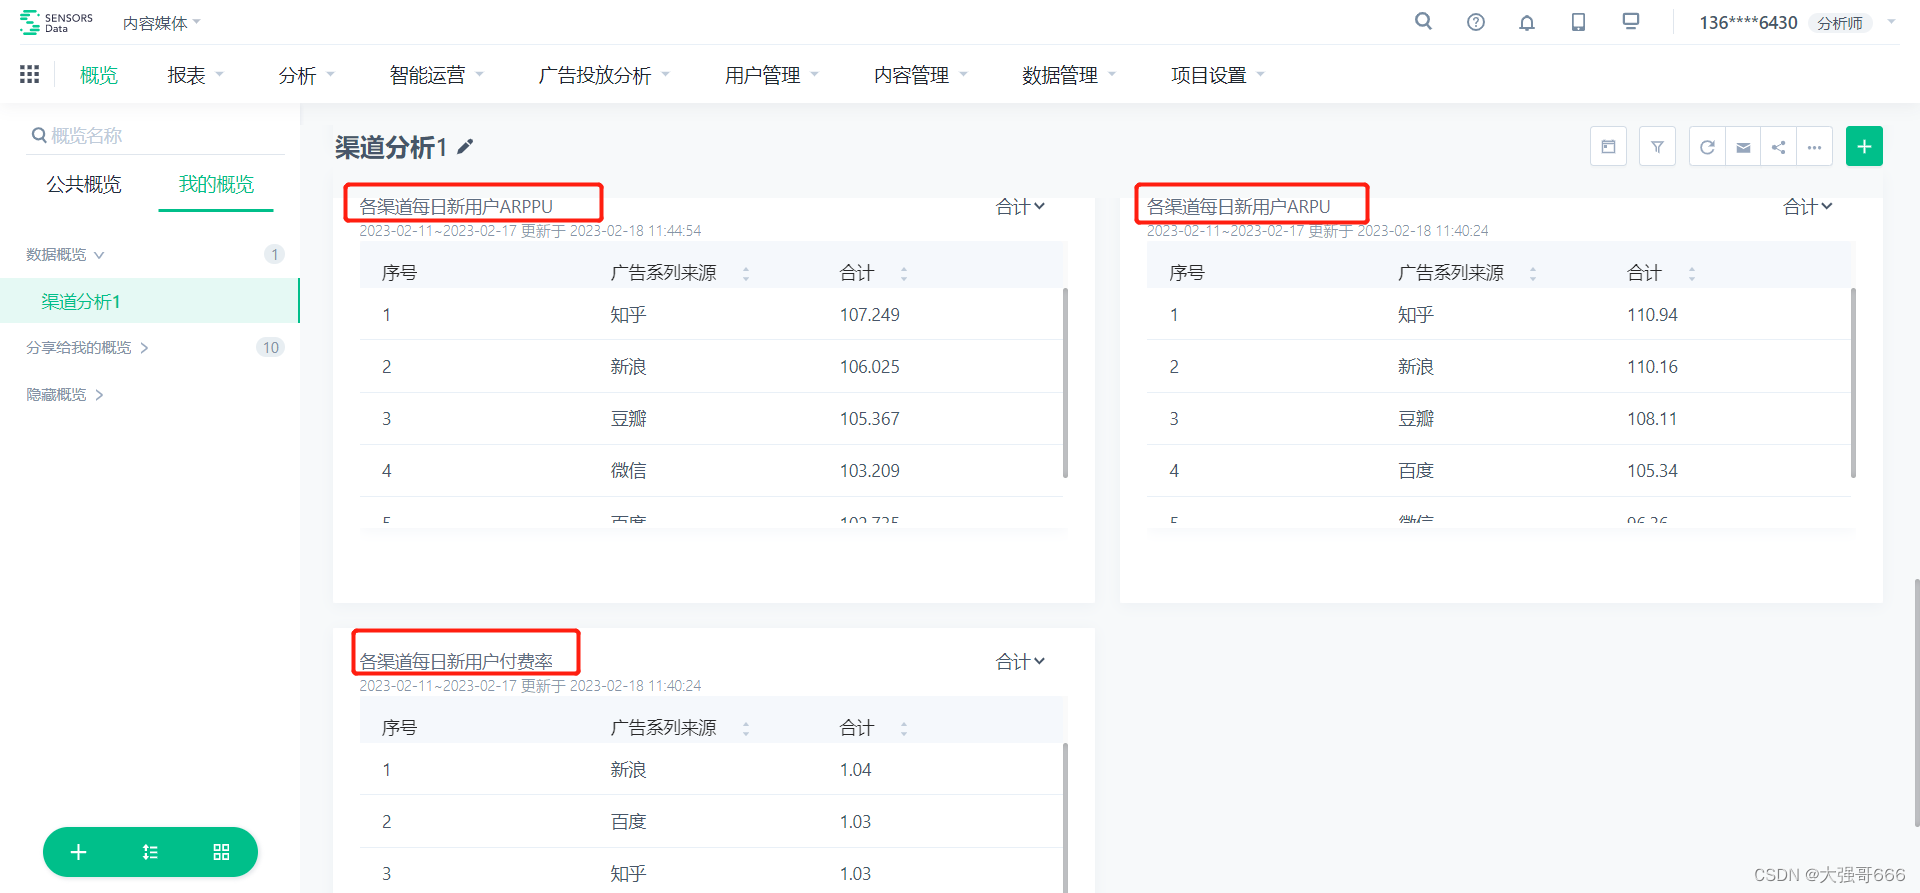Sort ARPU table by 合计 column
The width and height of the screenshot is (1920, 893).
coord(1692,273)
